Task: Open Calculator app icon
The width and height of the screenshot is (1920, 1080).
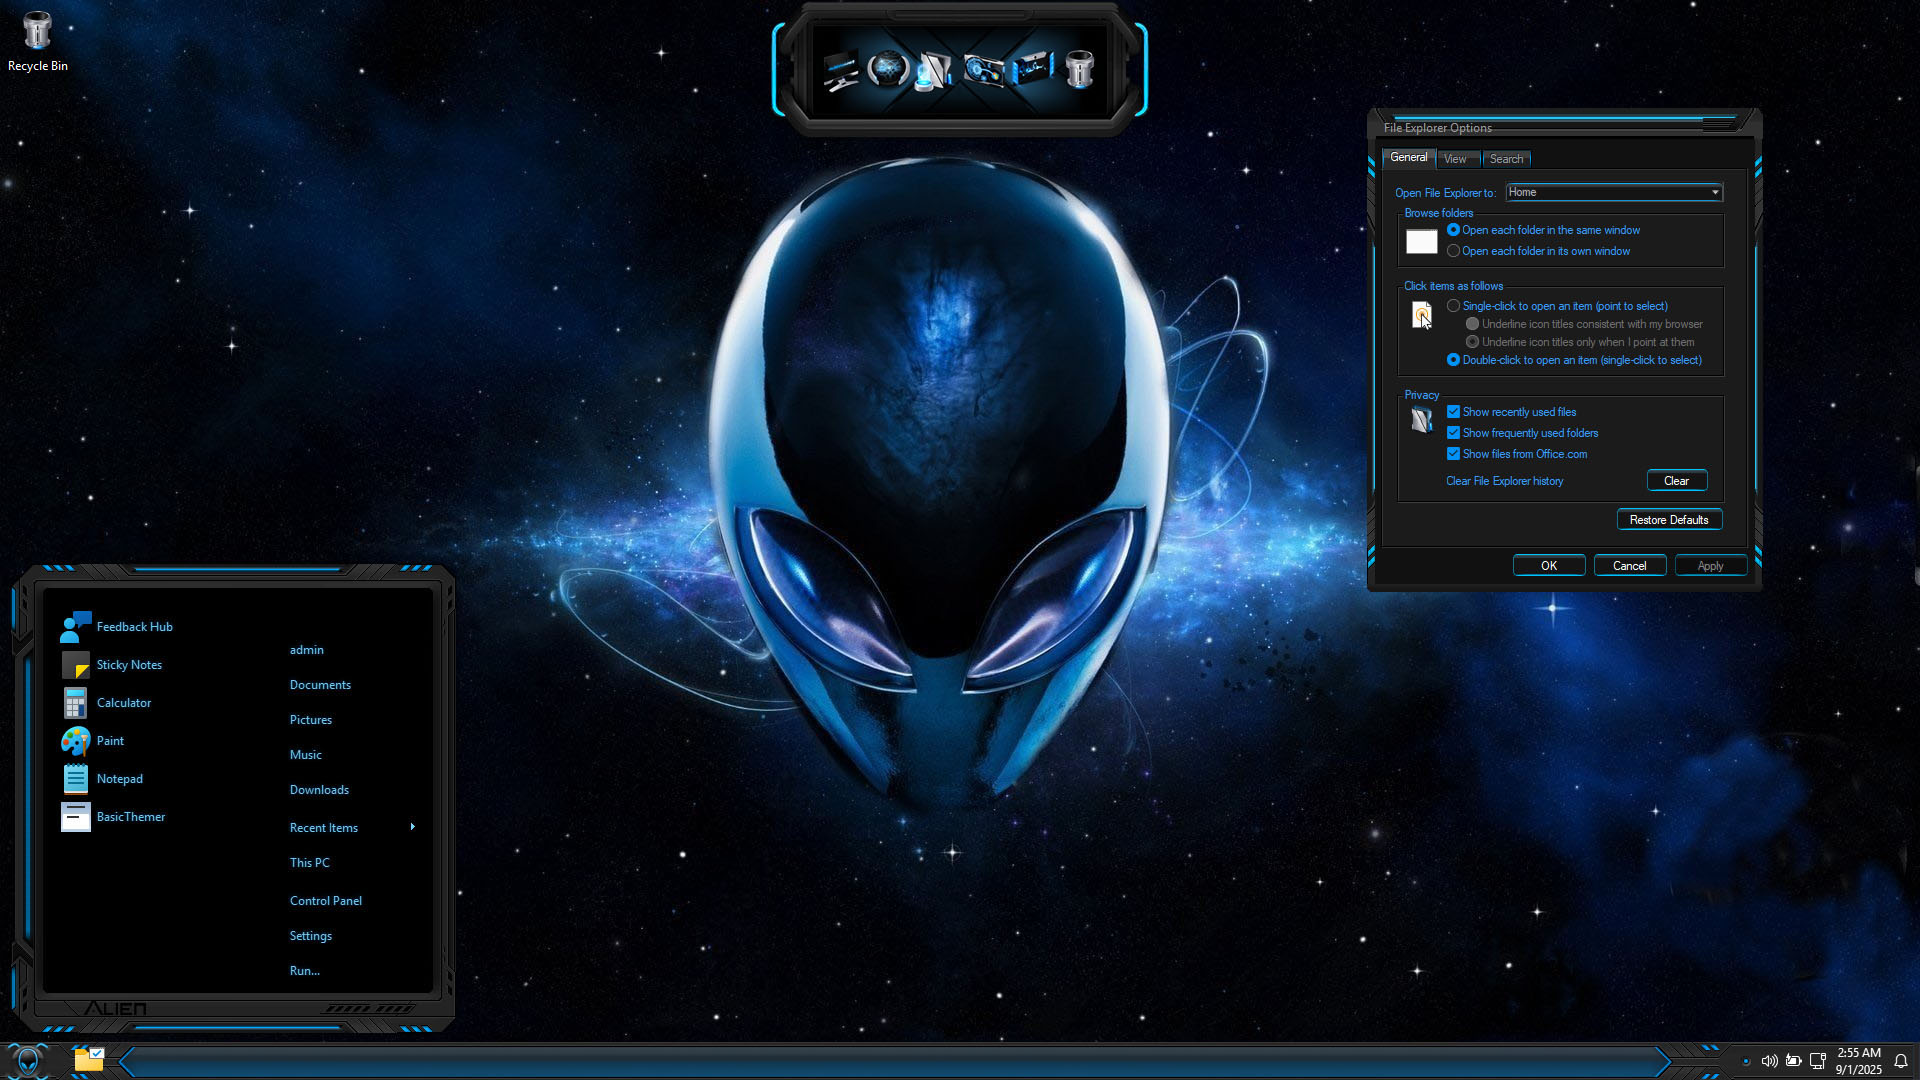Action: [76, 703]
